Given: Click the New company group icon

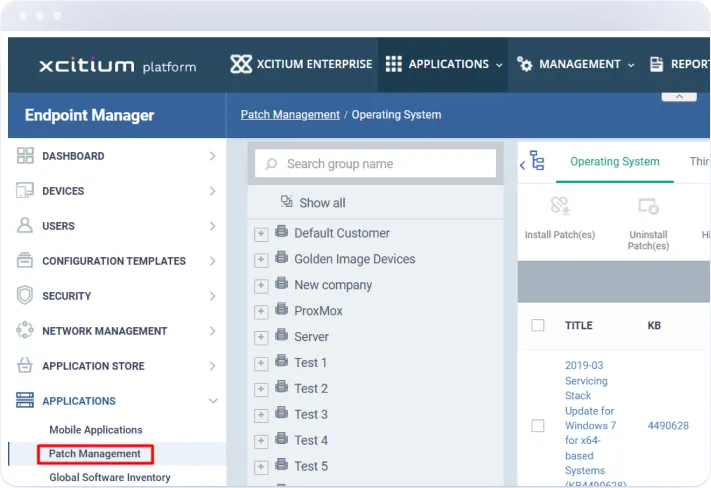Looking at the screenshot, I should point(282,283).
